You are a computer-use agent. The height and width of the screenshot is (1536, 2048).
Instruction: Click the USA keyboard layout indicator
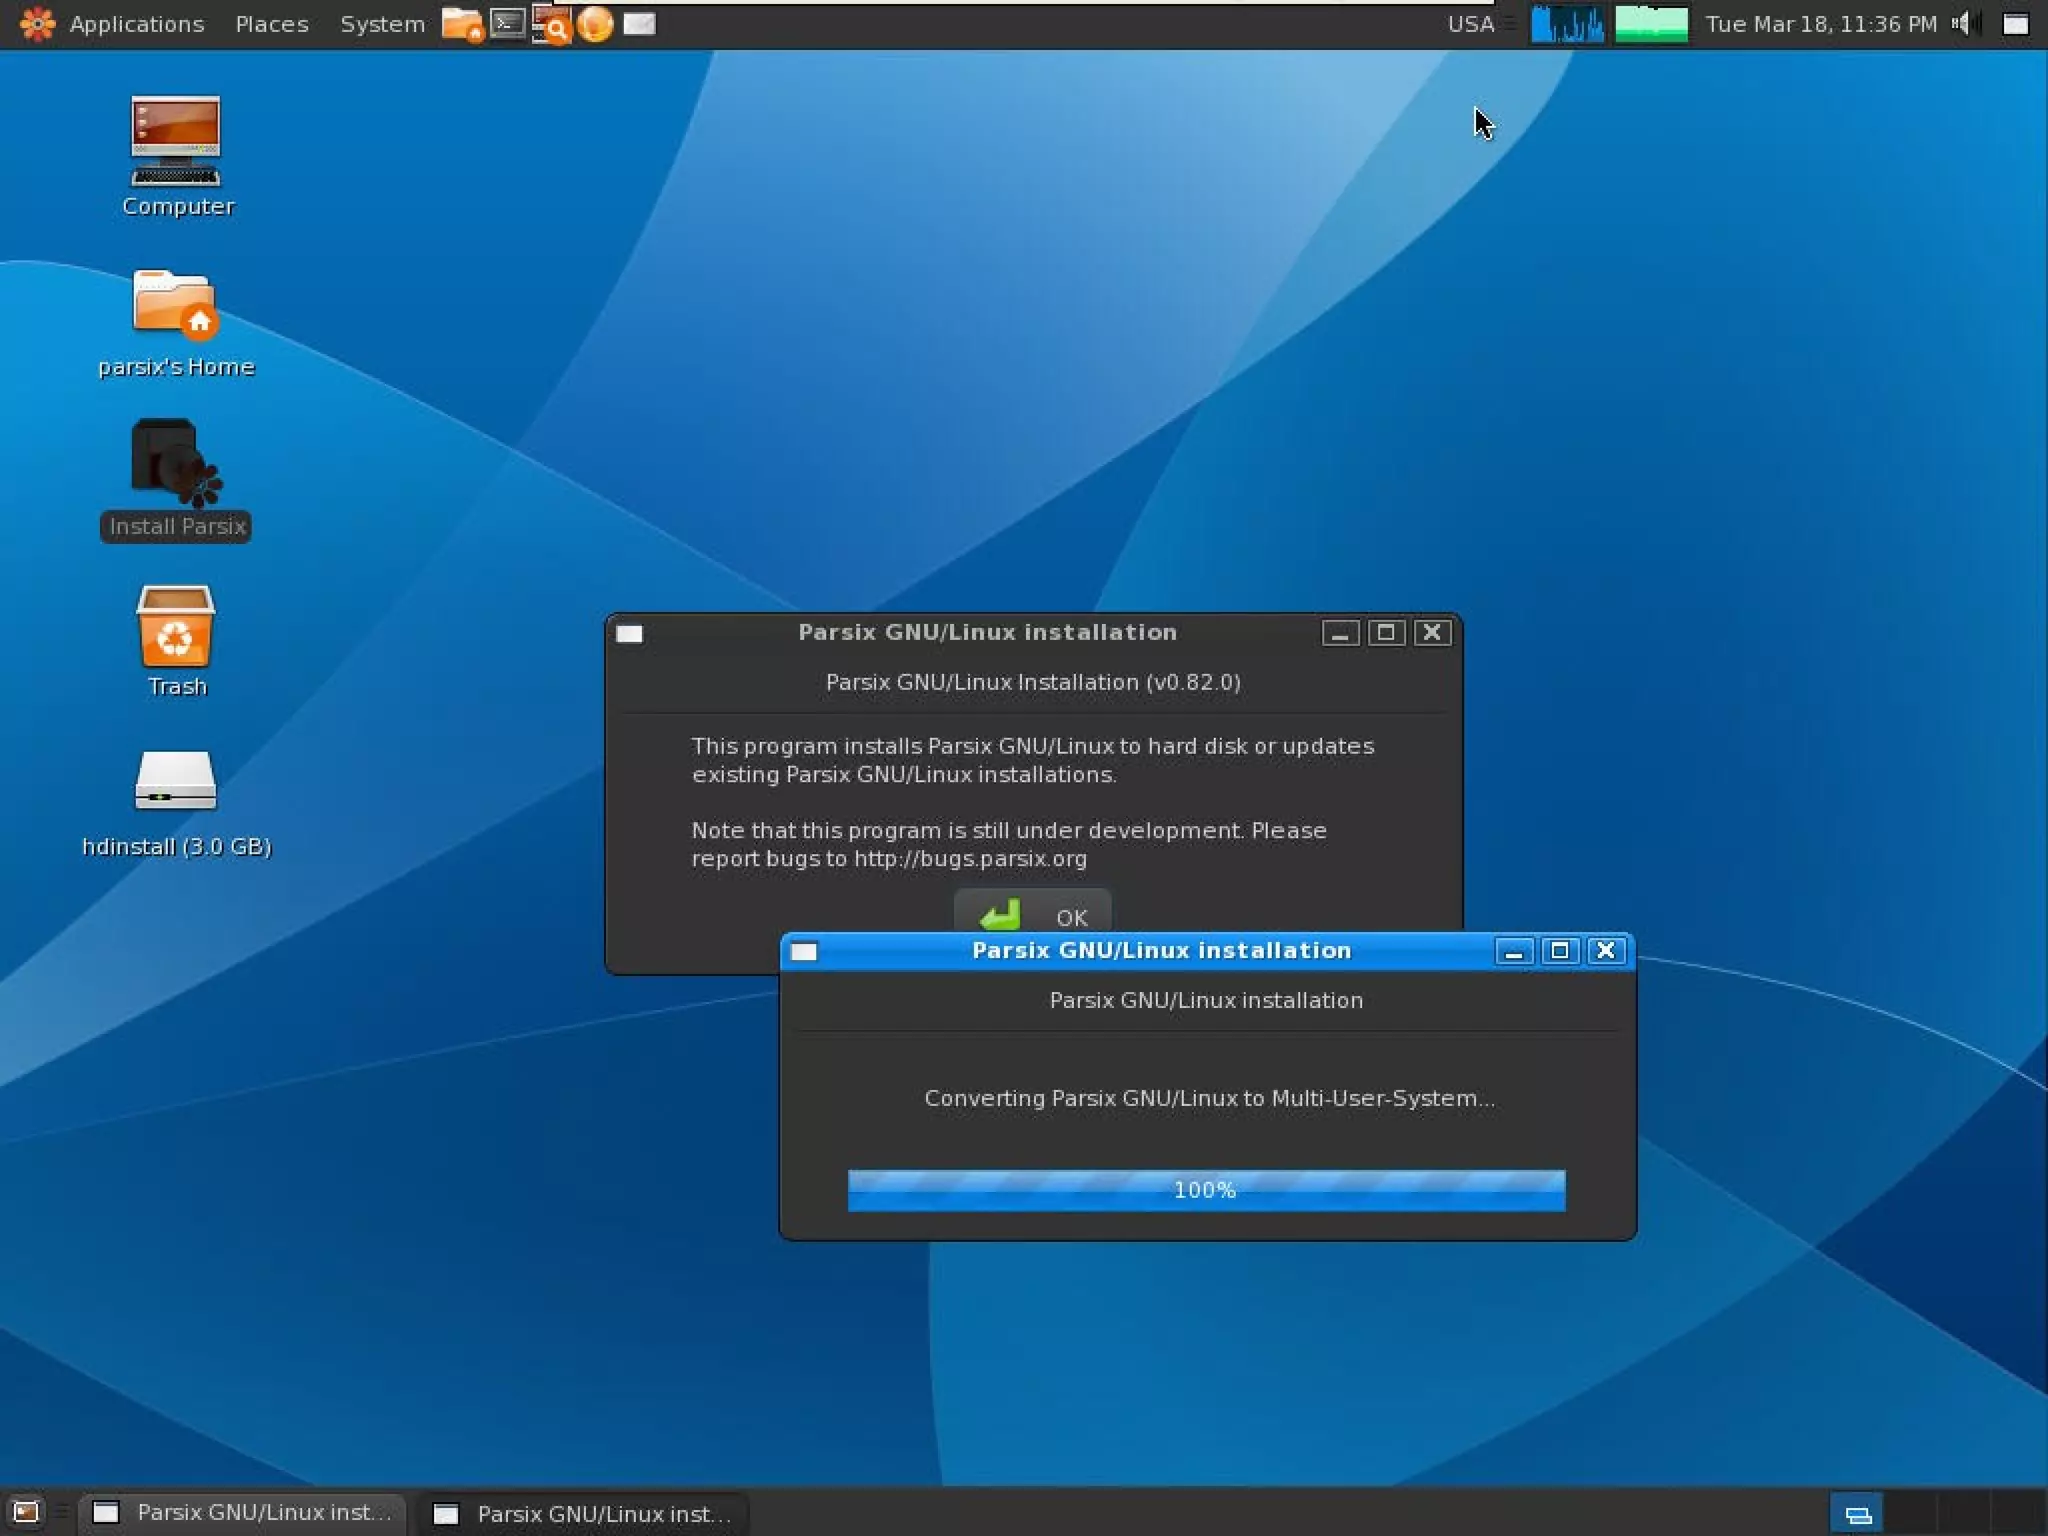point(1471,24)
